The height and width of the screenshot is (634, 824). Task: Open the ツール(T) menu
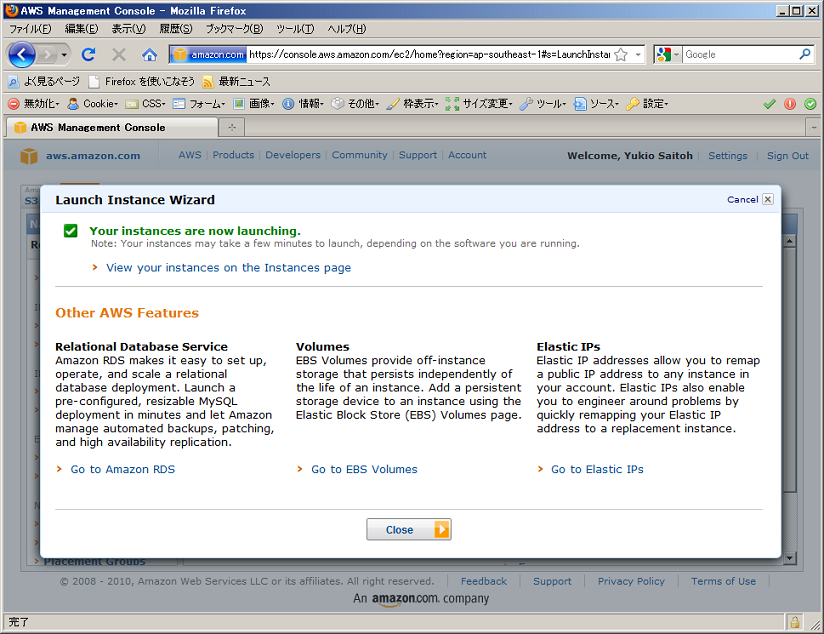[x=294, y=29]
